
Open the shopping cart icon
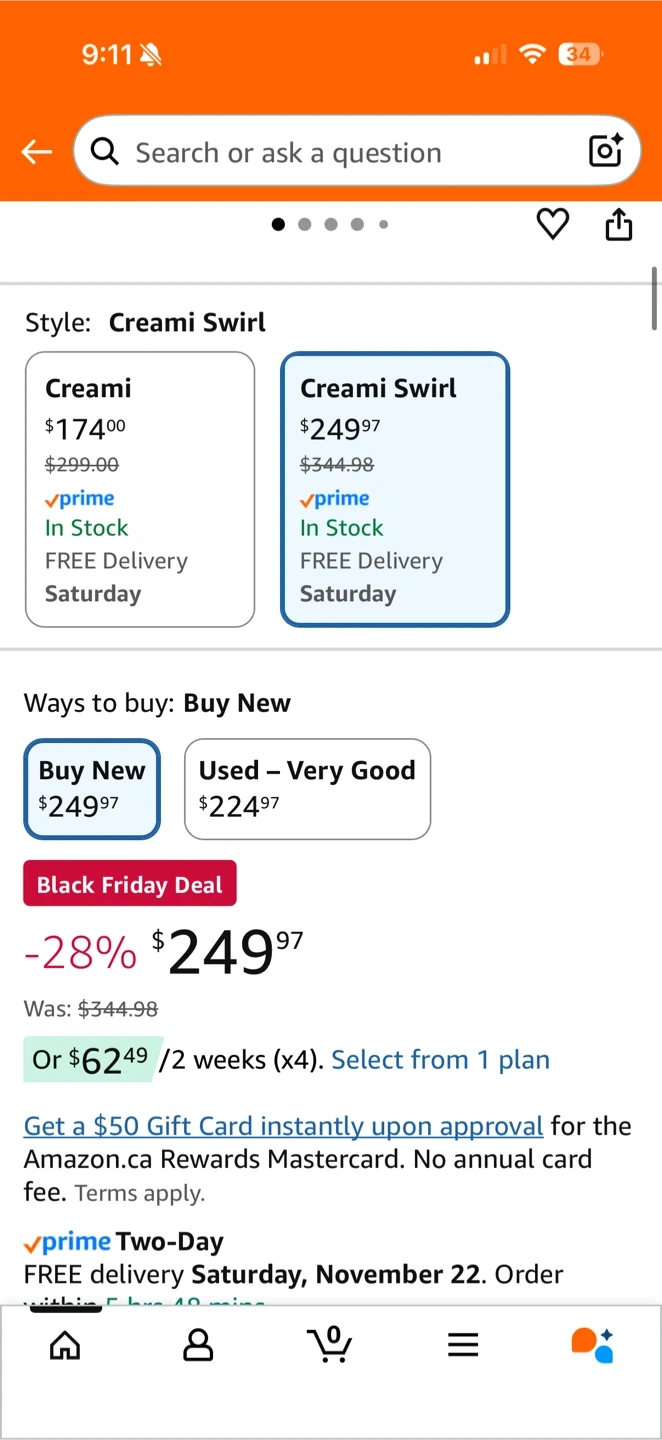pos(330,1344)
